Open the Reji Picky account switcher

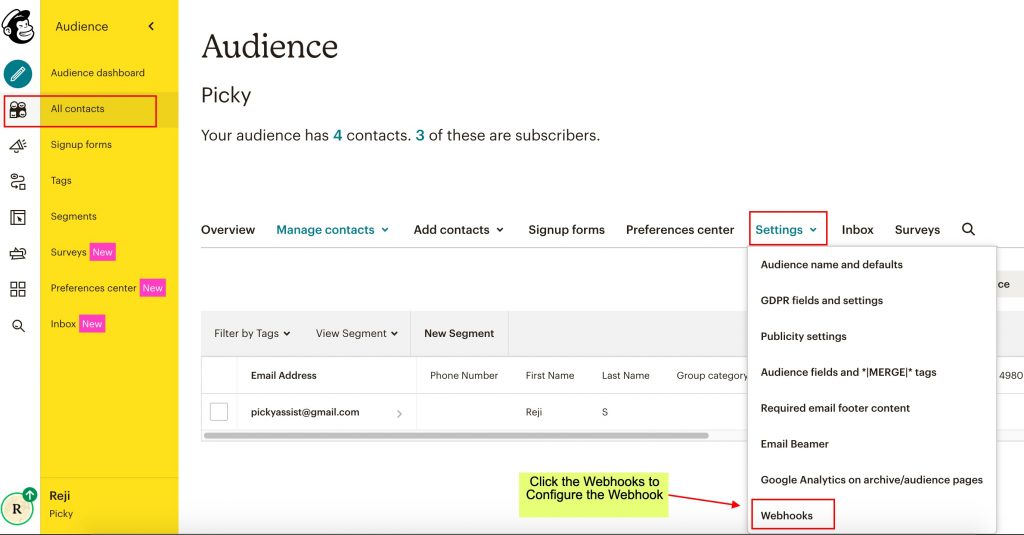60,504
